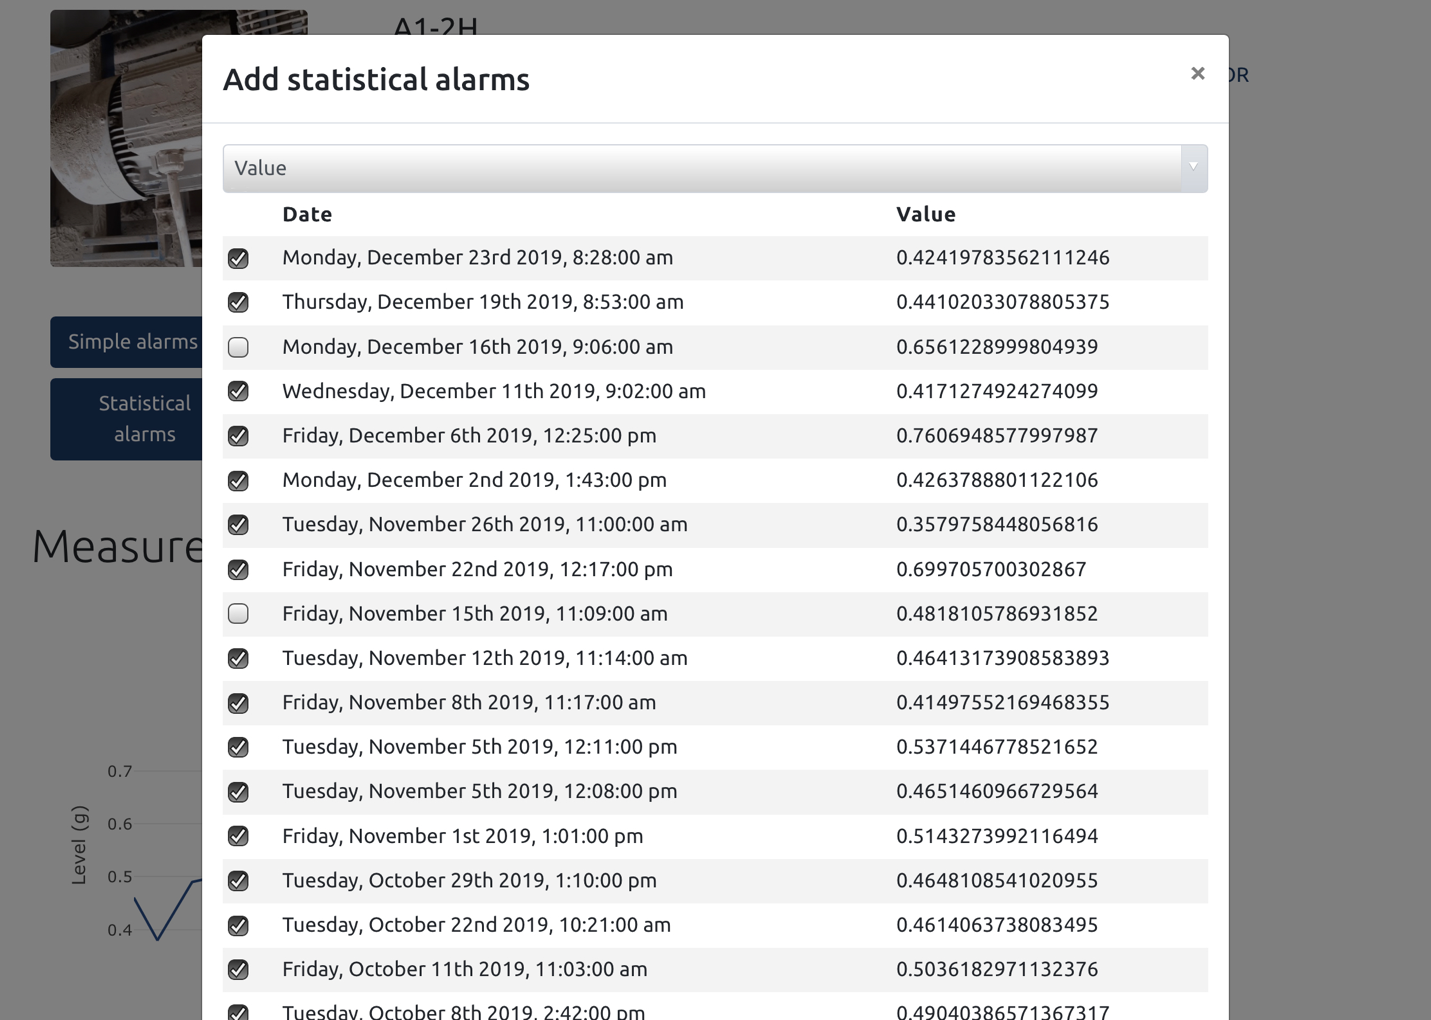Uncheck Wednesday, December 11th 2019 row
The image size is (1431, 1020).
click(238, 391)
